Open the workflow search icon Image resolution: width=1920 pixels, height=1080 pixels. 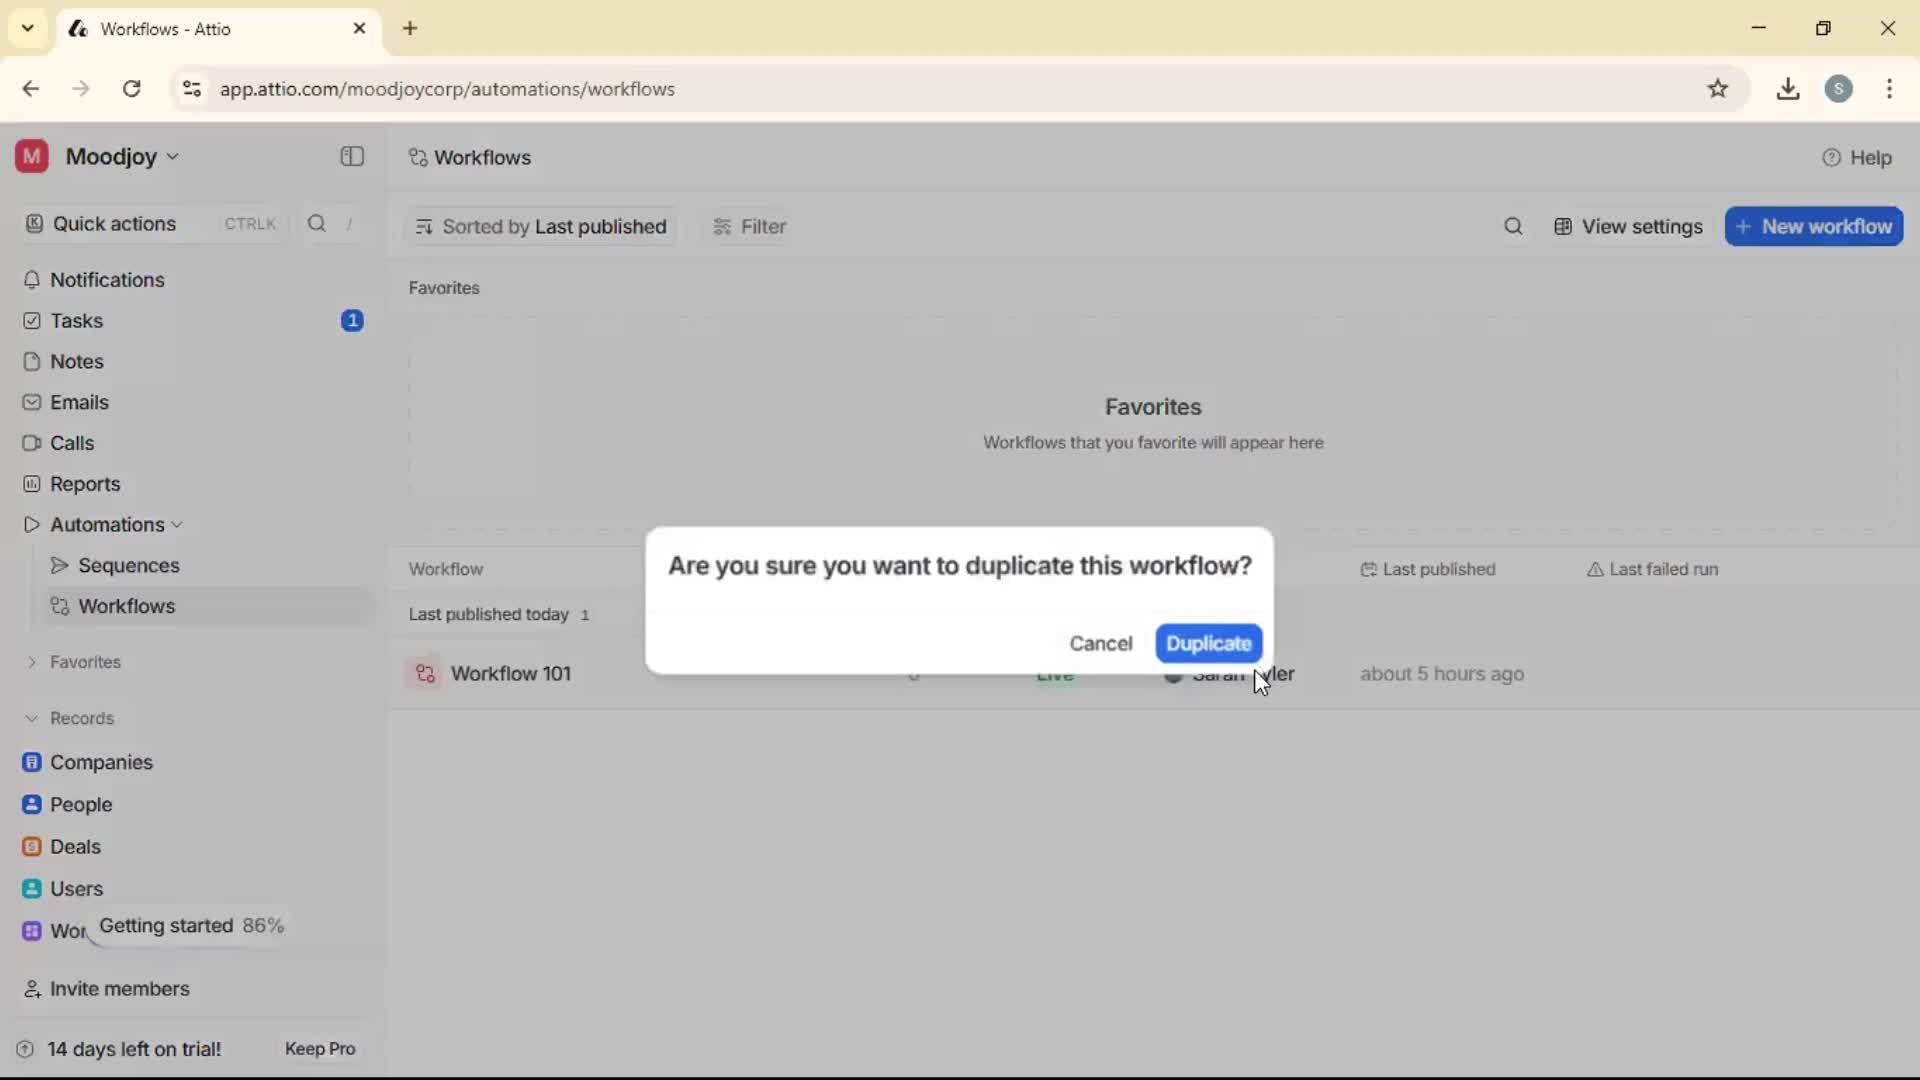click(x=1513, y=226)
